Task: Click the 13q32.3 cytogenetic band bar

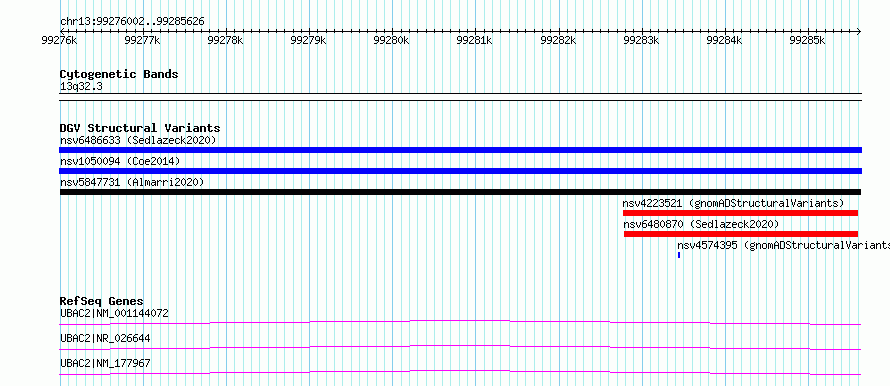Action: 460,97
